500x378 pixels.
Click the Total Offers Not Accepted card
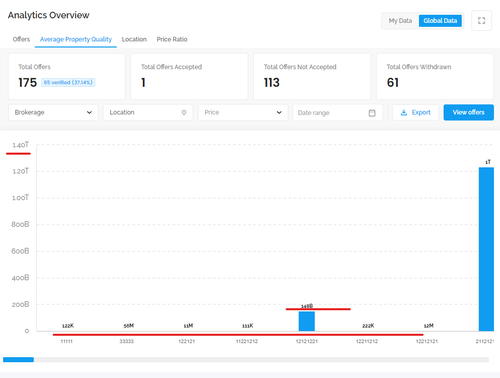[x=312, y=76]
